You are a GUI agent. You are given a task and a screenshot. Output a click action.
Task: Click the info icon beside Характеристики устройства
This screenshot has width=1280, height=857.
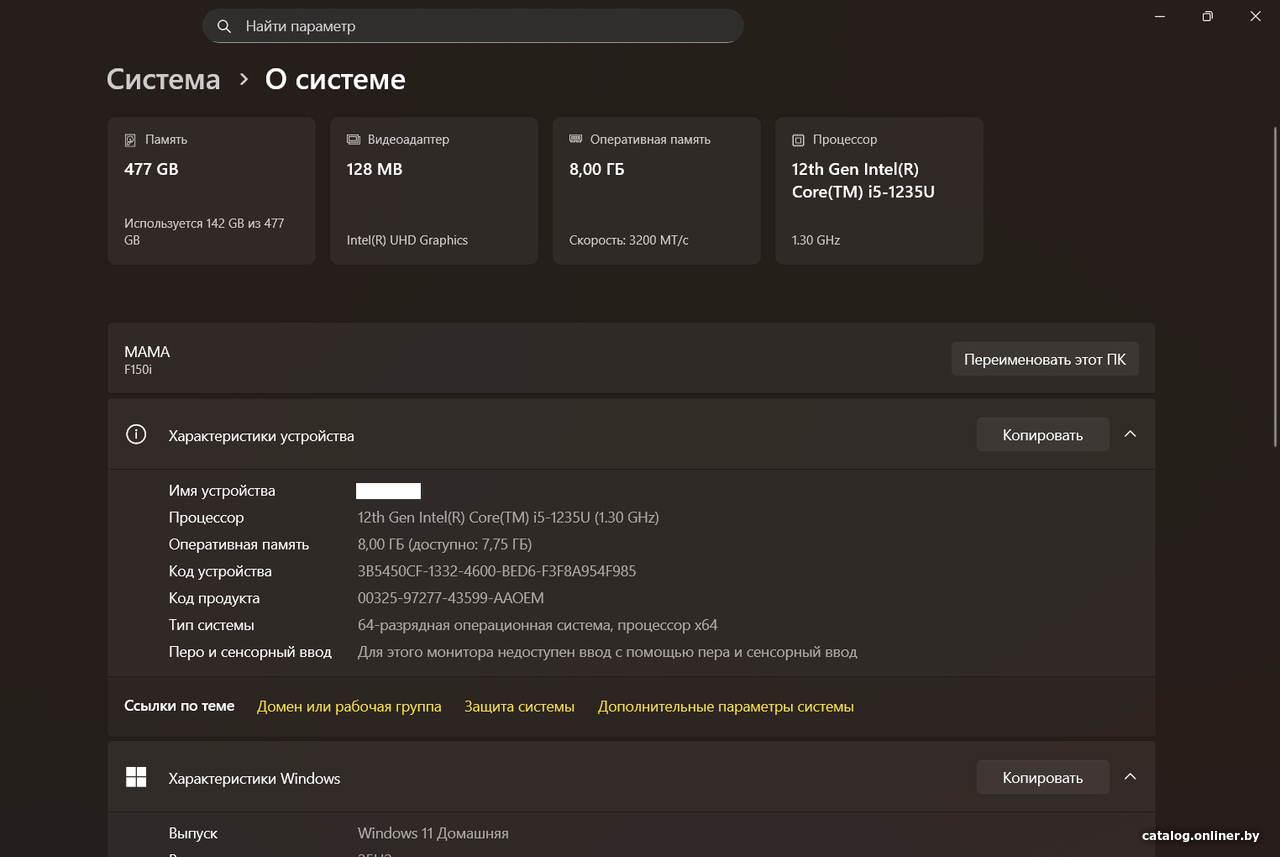pyautogui.click(x=136, y=434)
